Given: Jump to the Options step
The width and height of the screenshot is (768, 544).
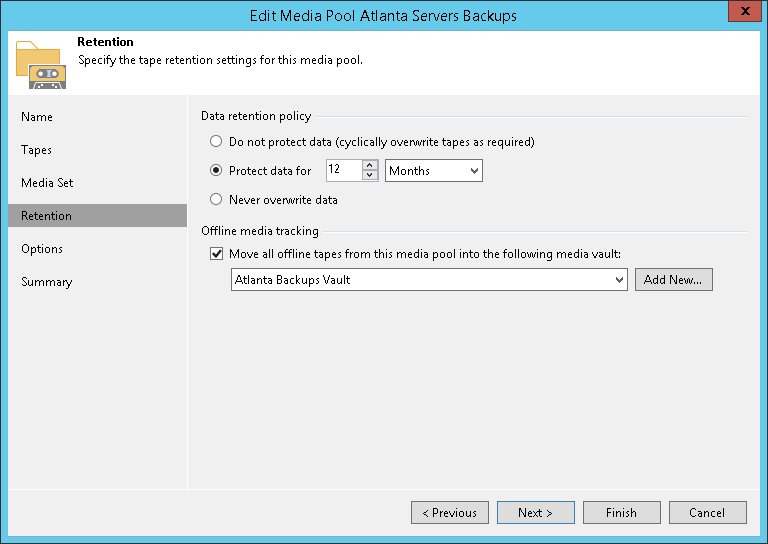Looking at the screenshot, I should pyautogui.click(x=42, y=249).
